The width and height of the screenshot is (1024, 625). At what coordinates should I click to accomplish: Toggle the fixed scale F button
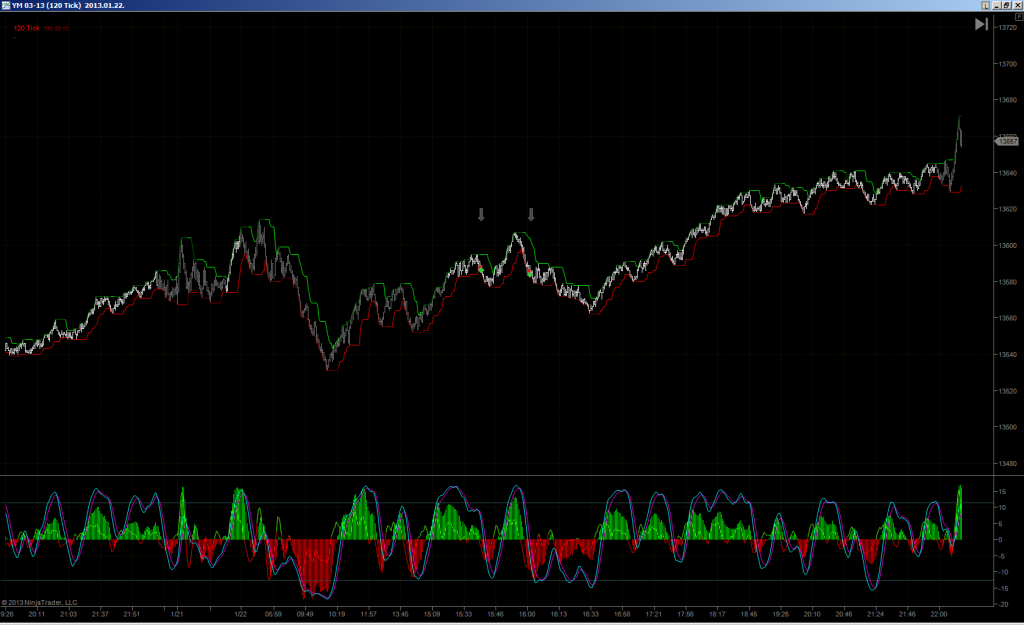tap(1019, 16)
